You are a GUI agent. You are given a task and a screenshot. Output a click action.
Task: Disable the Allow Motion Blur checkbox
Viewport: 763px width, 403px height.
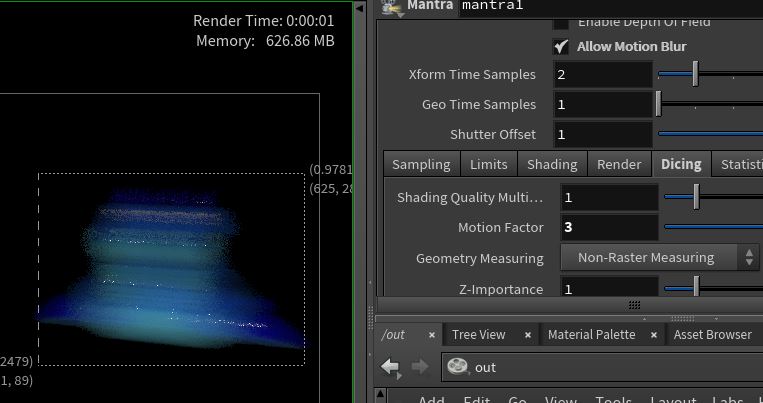[x=561, y=46]
